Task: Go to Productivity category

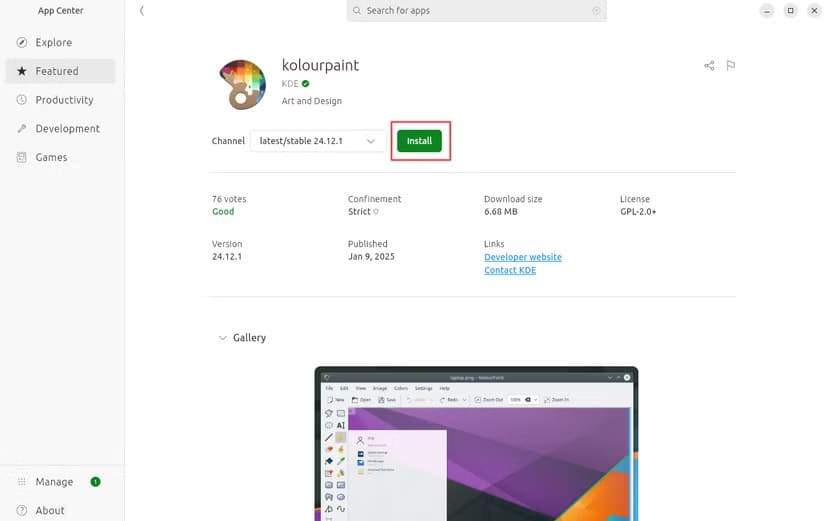Action: click(x=64, y=100)
